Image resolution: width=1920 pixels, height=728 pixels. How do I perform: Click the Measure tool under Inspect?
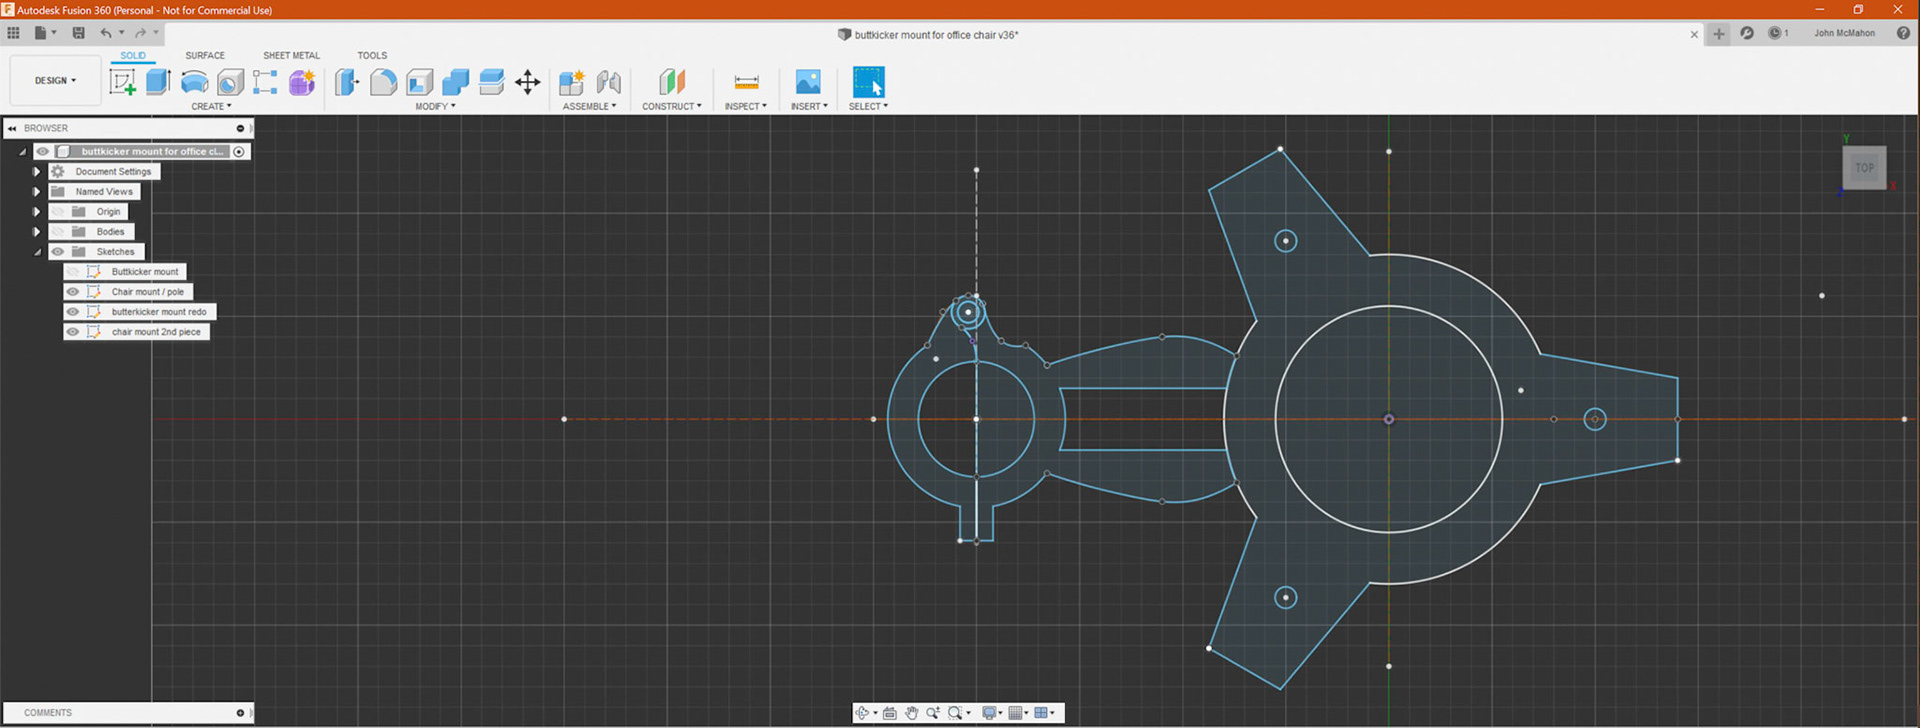click(x=746, y=82)
